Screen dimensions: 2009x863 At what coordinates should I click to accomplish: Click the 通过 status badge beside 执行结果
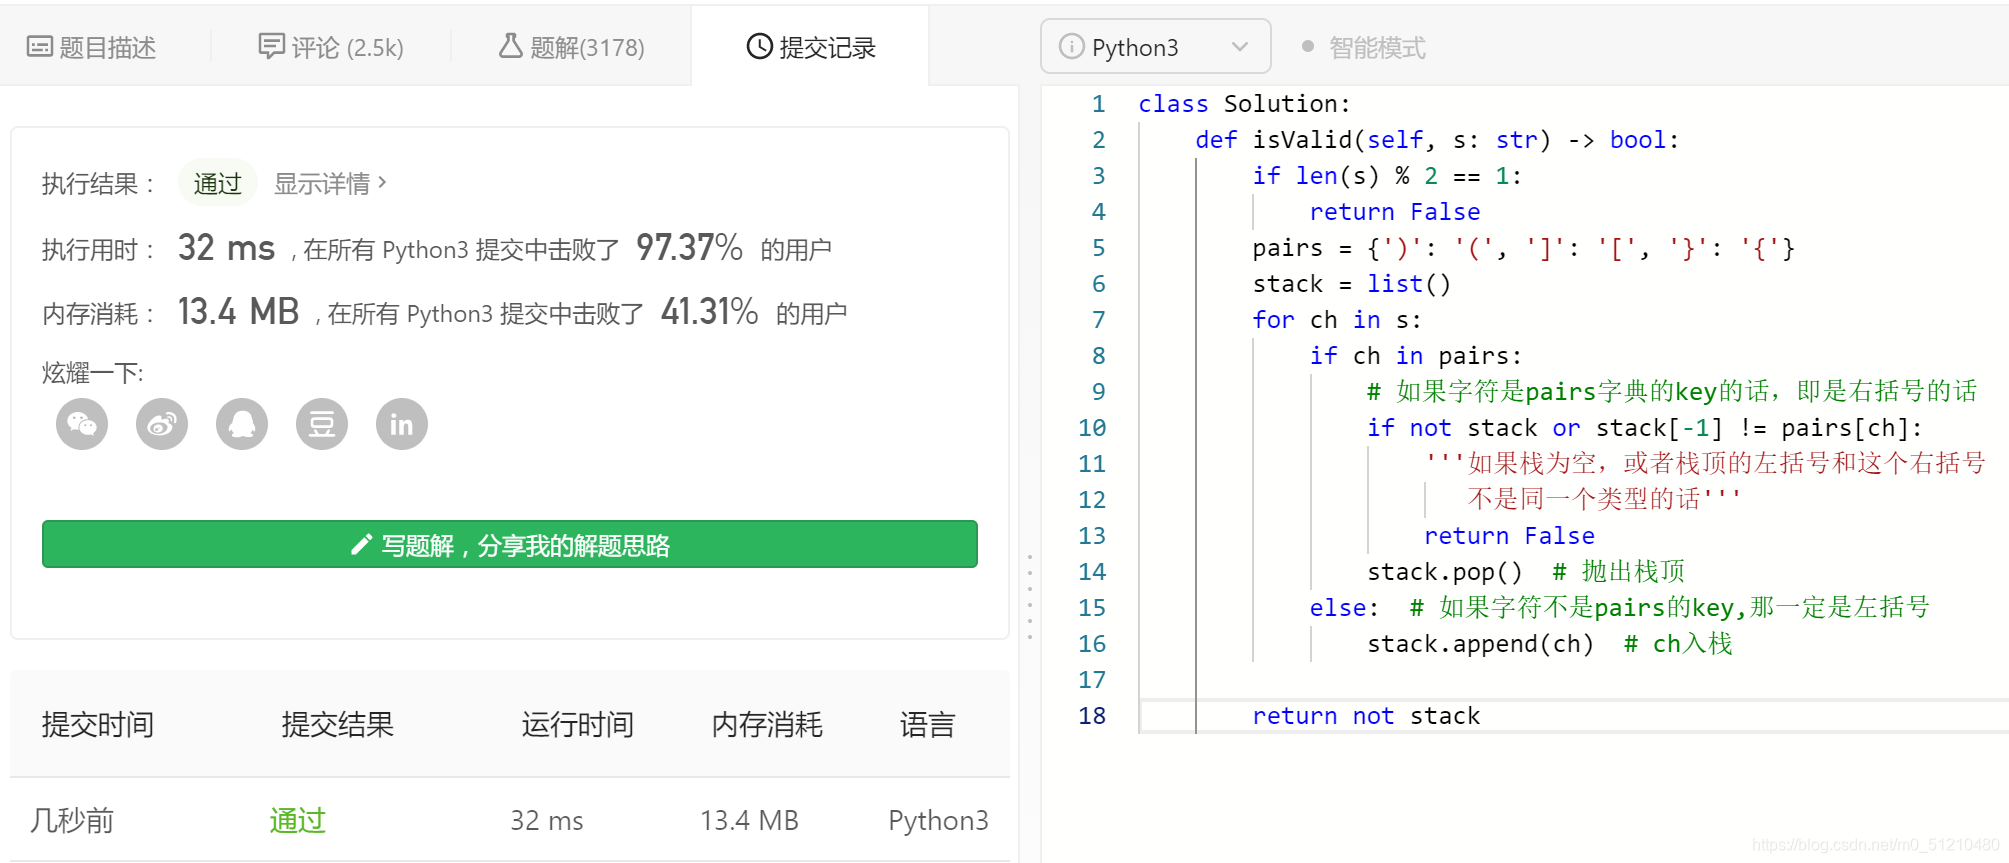pyautogui.click(x=218, y=184)
